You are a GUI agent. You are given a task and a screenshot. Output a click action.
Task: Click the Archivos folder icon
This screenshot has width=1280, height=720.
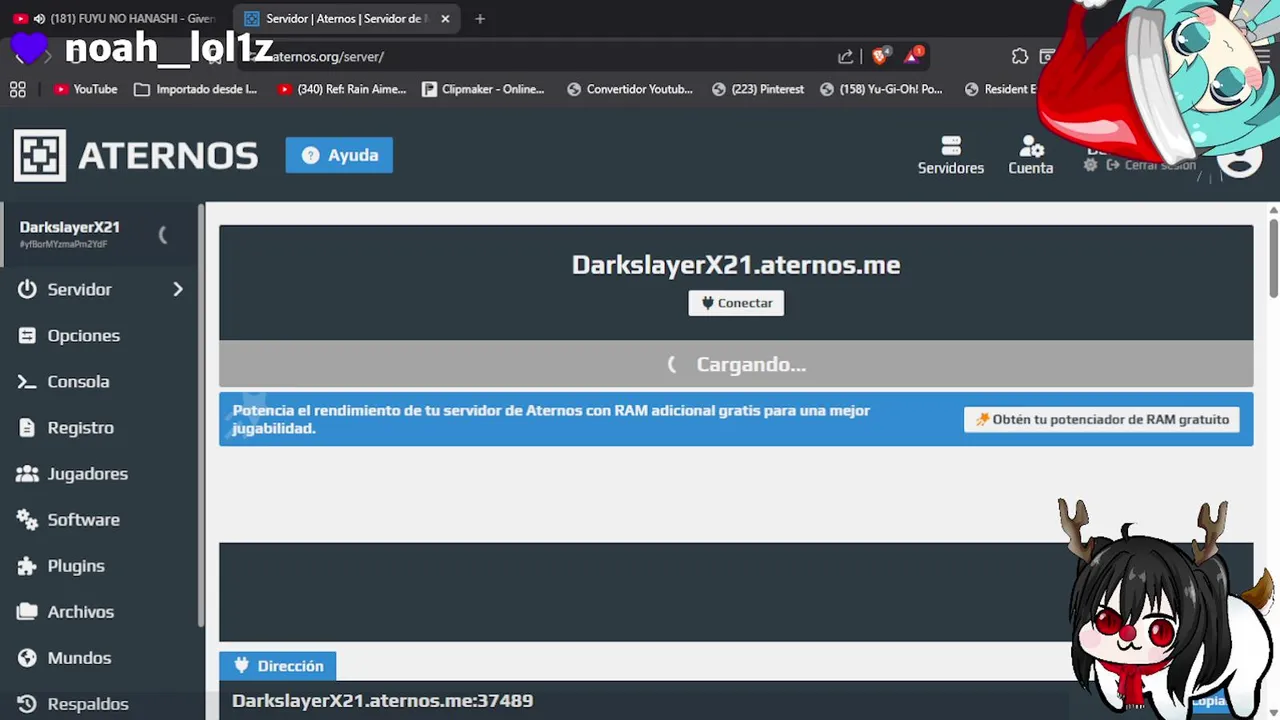click(x=27, y=611)
